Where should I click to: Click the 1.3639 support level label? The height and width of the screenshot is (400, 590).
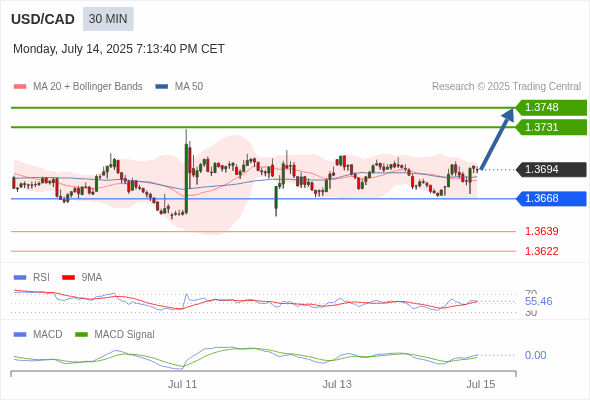pos(541,231)
